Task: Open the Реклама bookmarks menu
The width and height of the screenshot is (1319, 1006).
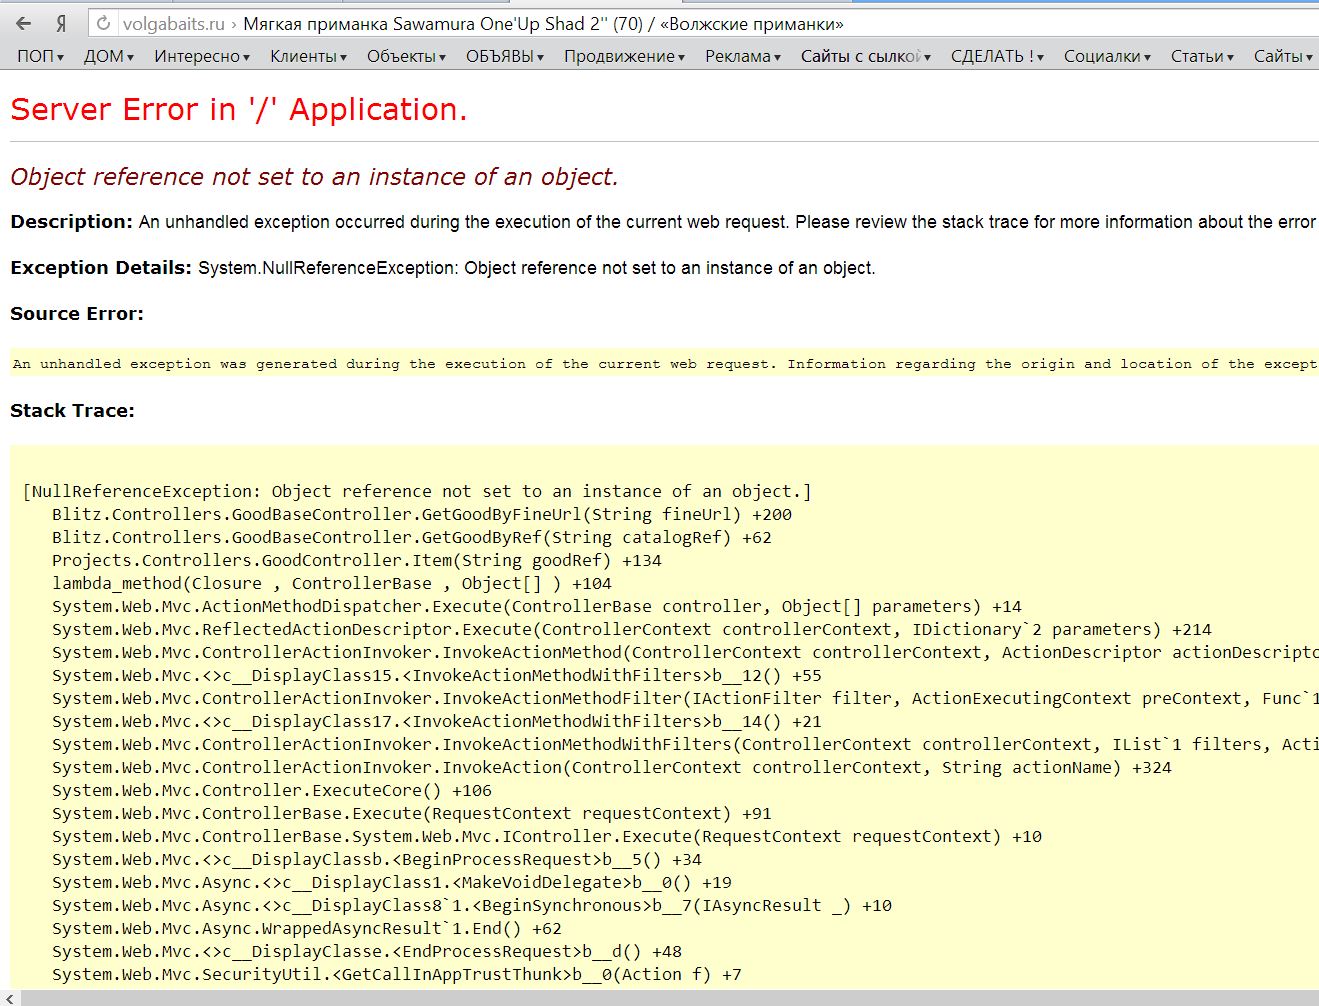Action: [742, 57]
